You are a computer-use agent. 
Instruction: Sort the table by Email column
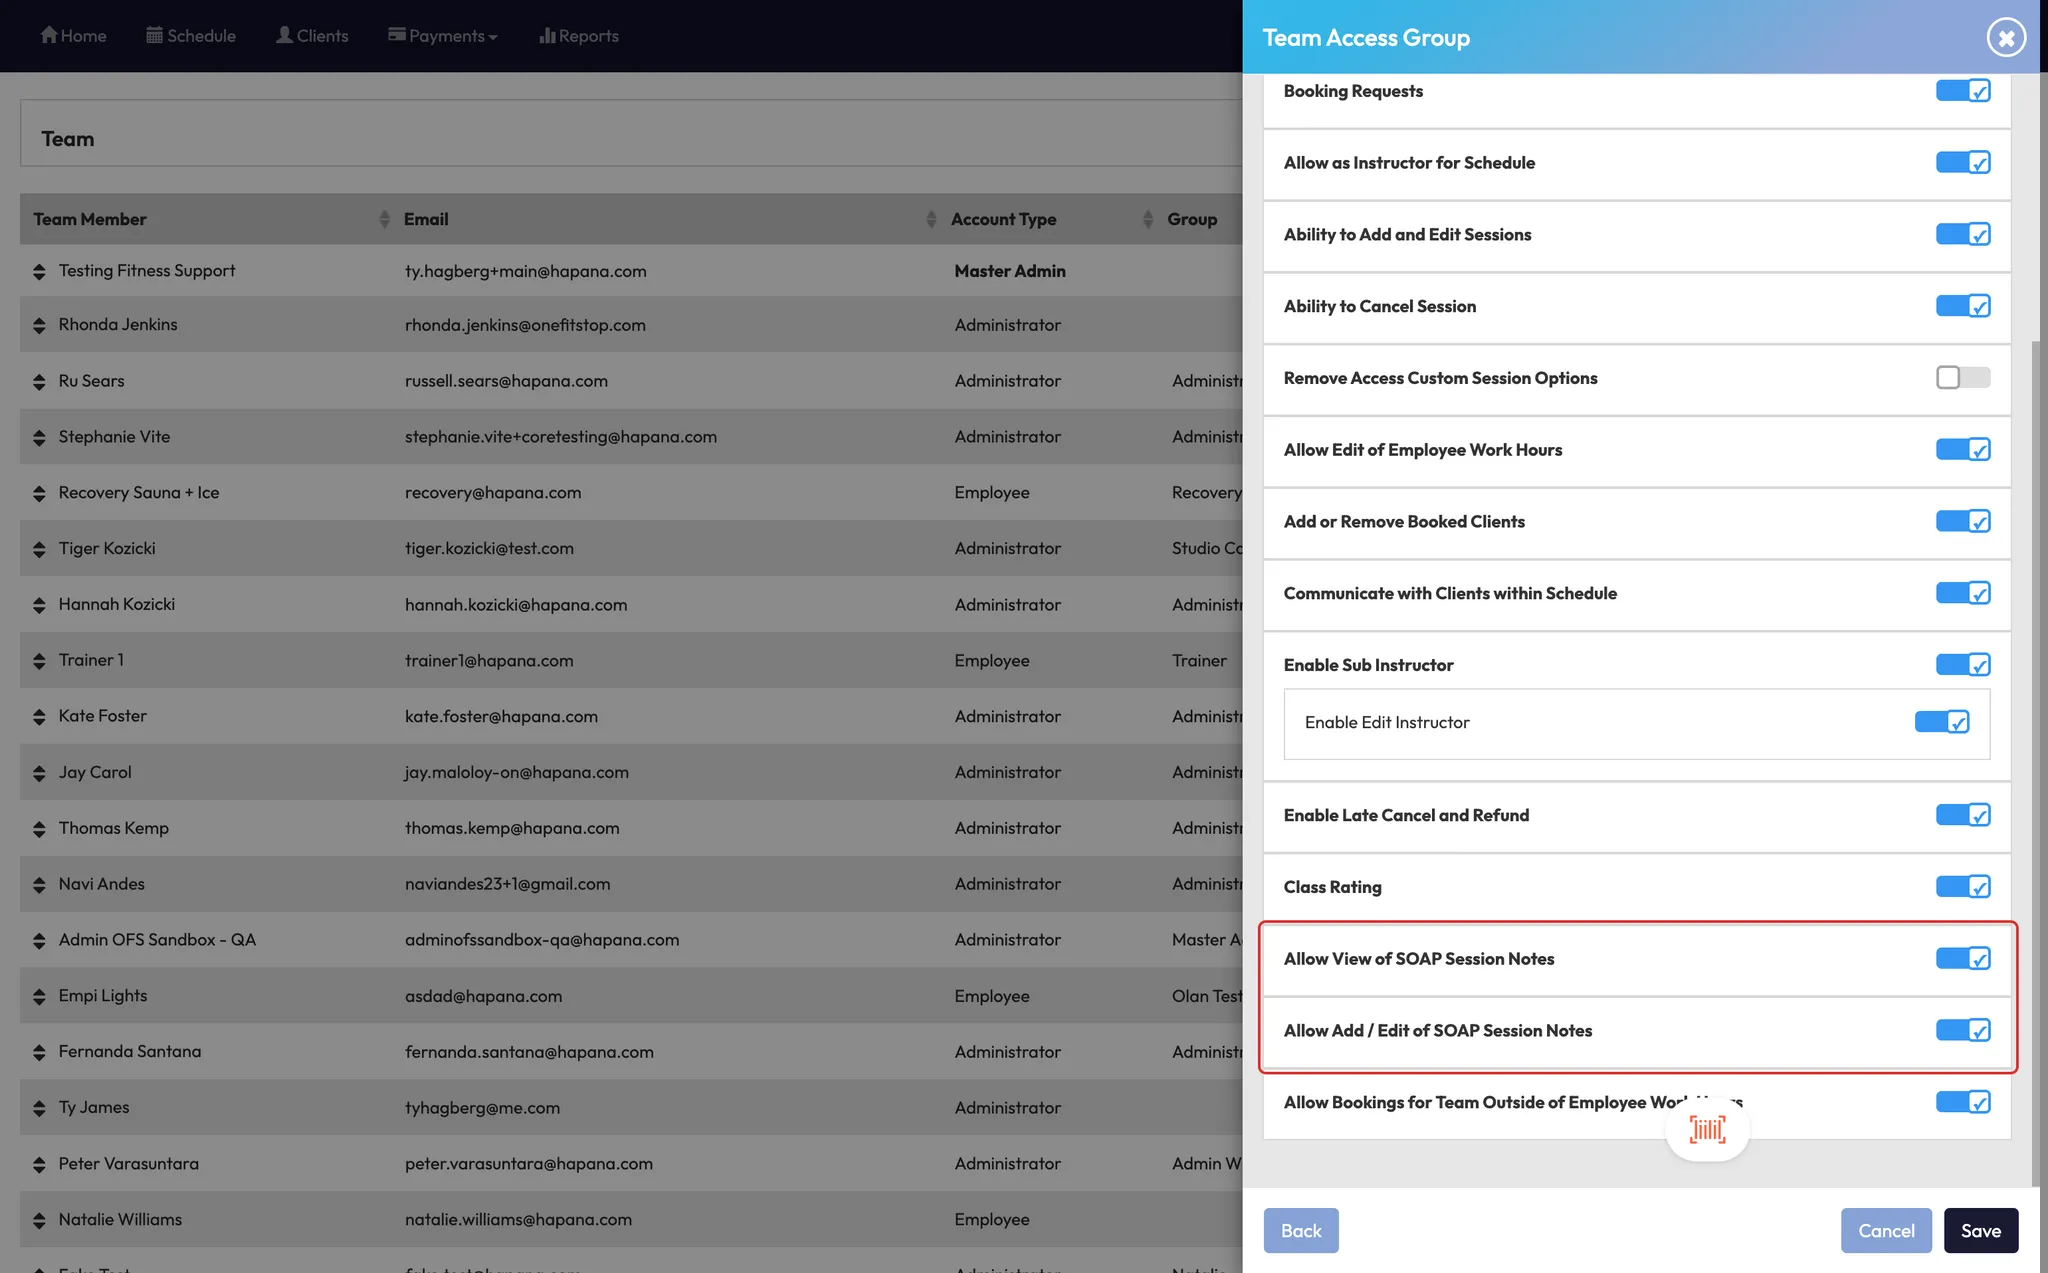click(x=931, y=219)
